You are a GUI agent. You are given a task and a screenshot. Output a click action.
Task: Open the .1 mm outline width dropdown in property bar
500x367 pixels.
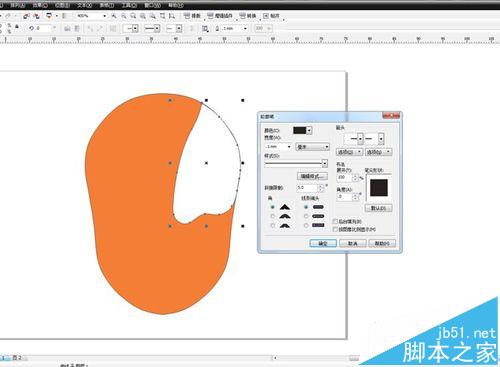click(x=245, y=28)
